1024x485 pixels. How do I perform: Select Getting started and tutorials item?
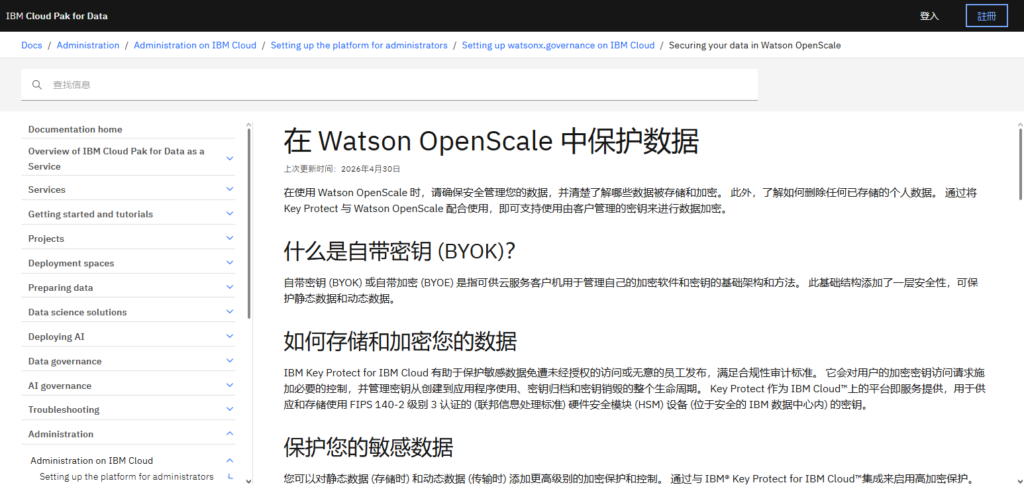tap(91, 214)
